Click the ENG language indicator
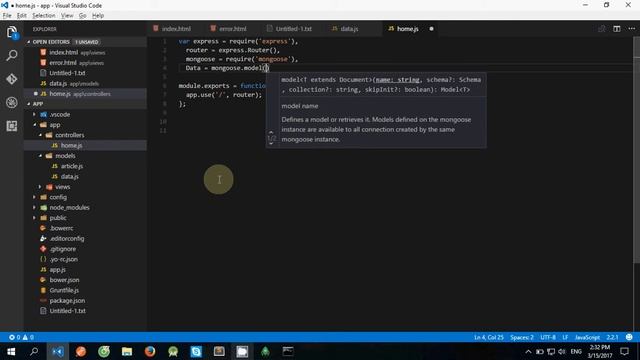 coord(576,351)
